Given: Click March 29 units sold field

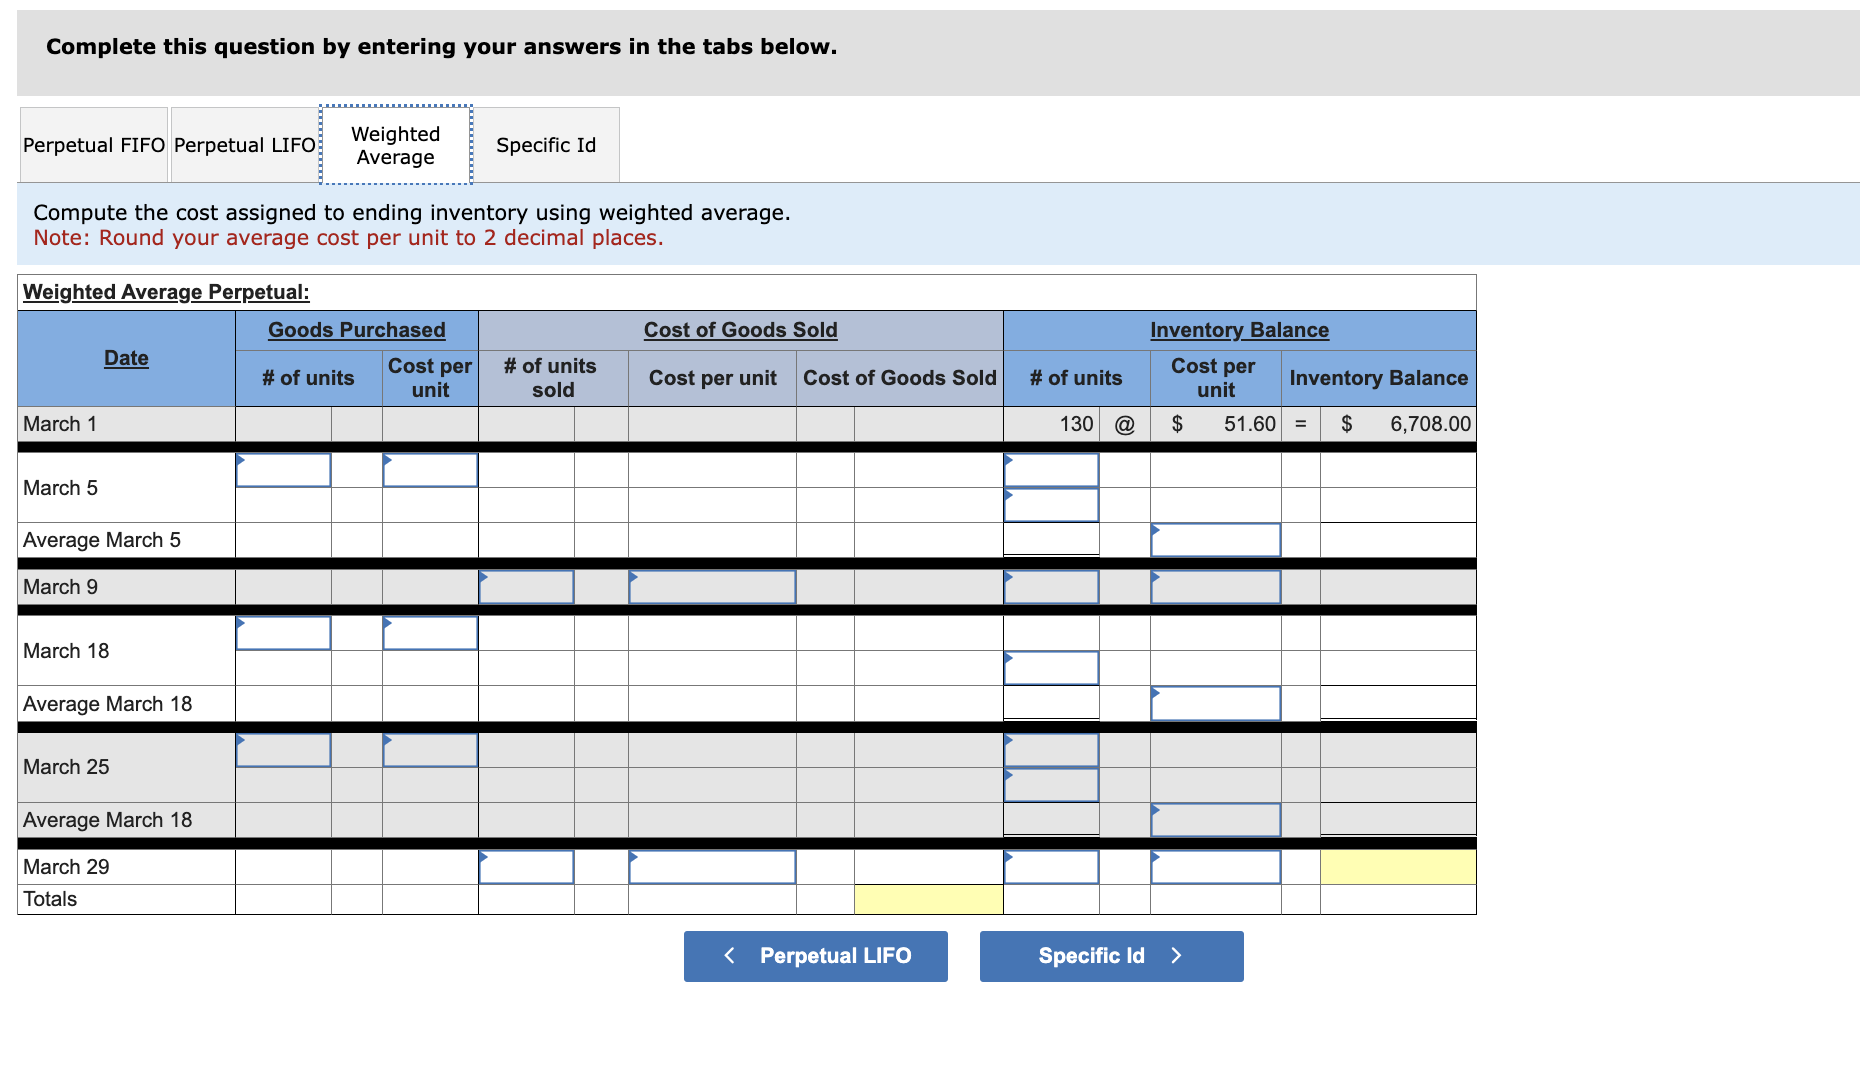Looking at the screenshot, I should coord(526,867).
